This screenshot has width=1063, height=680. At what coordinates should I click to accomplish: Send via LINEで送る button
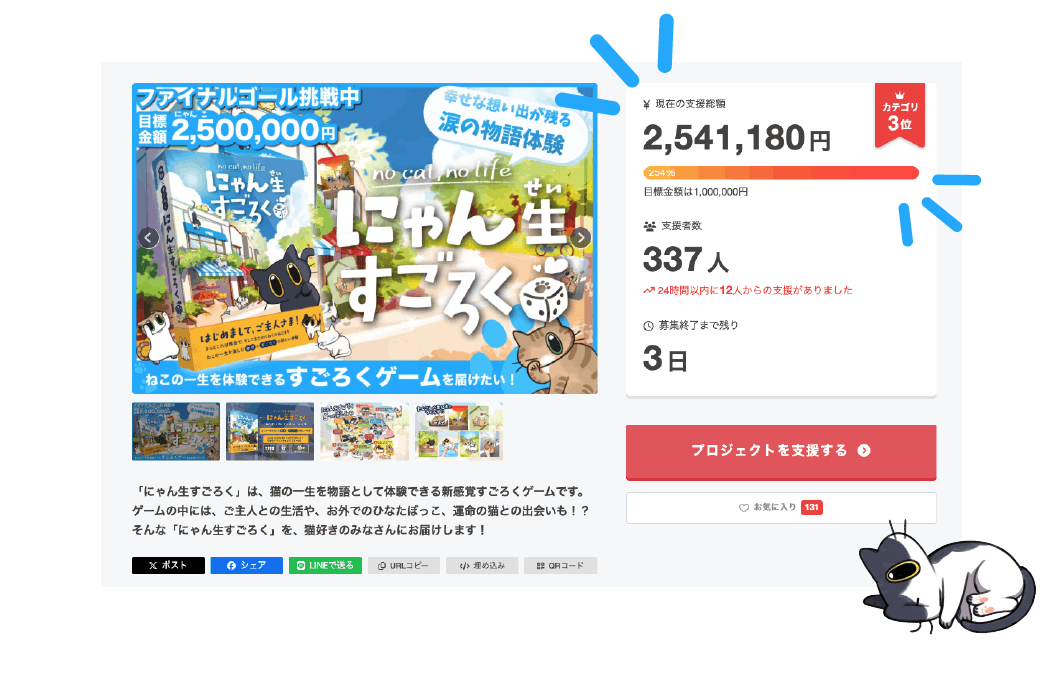pyautogui.click(x=325, y=565)
